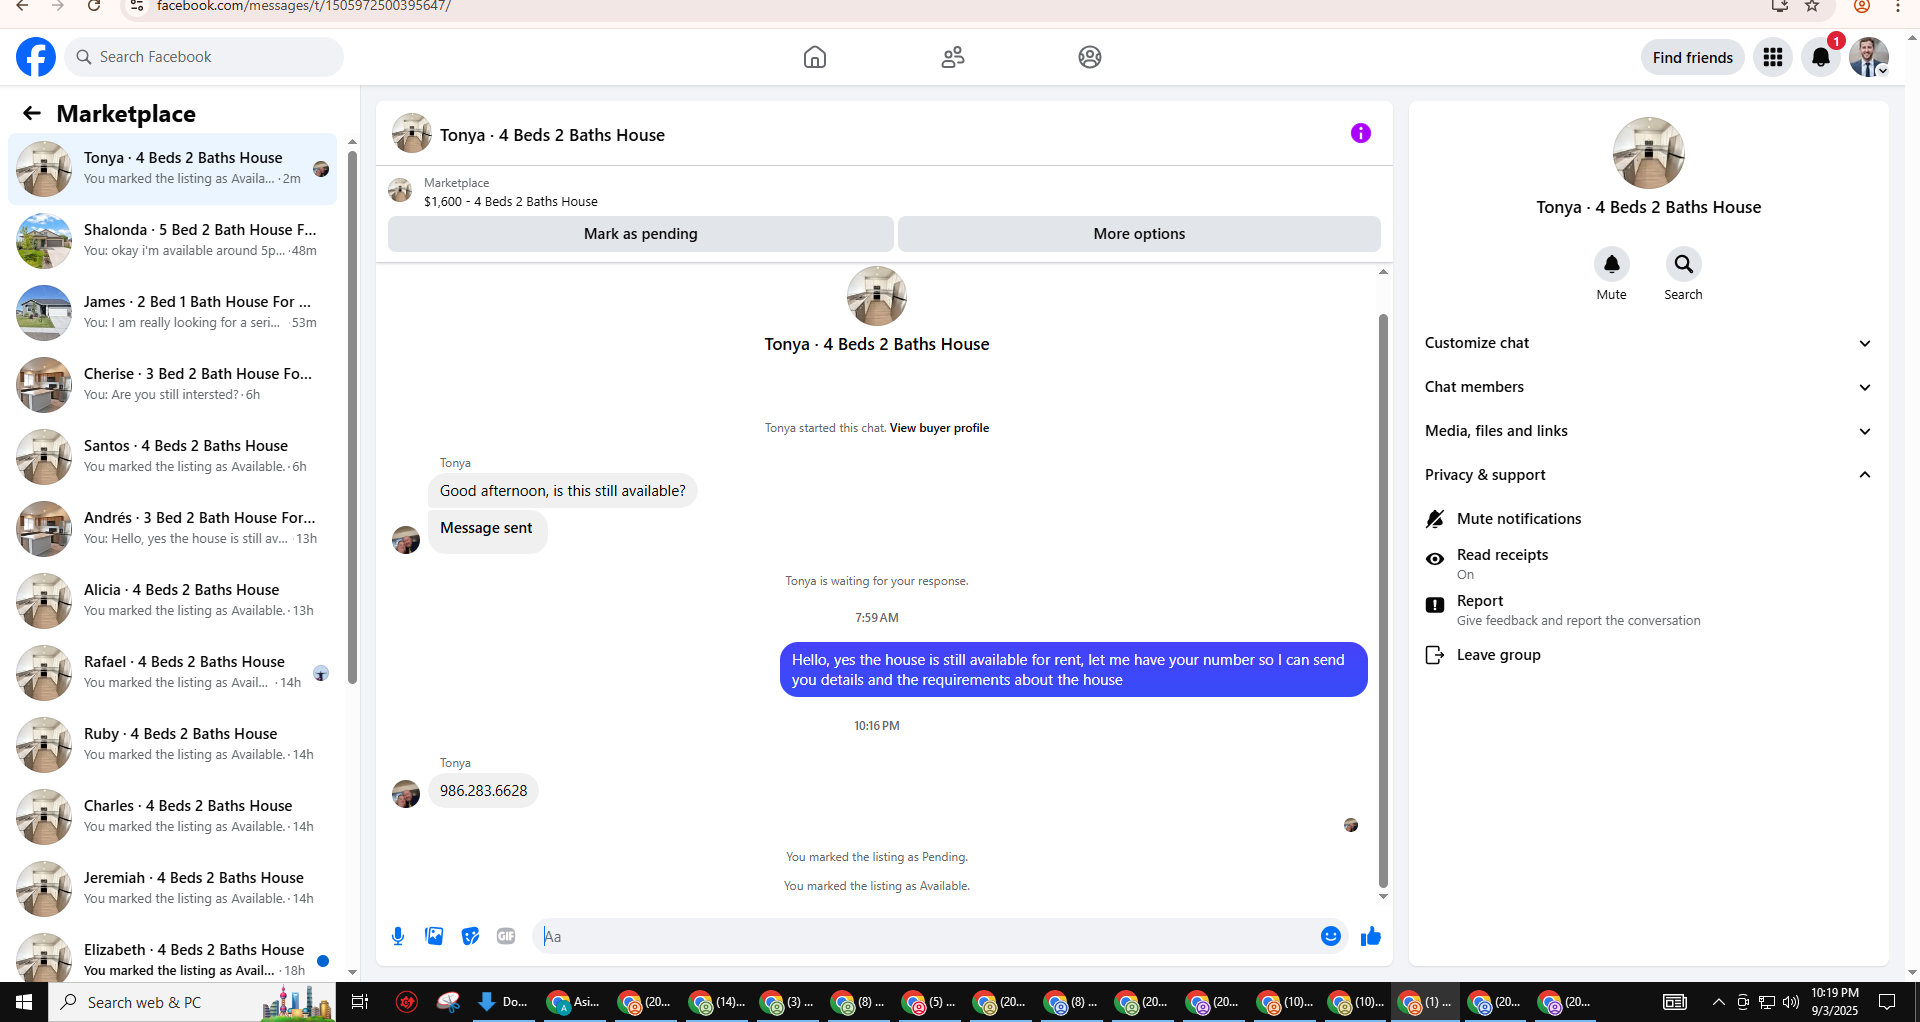This screenshot has height=1022, width=1920.
Task: Click the Windows taskbar search box
Action: (x=191, y=1002)
